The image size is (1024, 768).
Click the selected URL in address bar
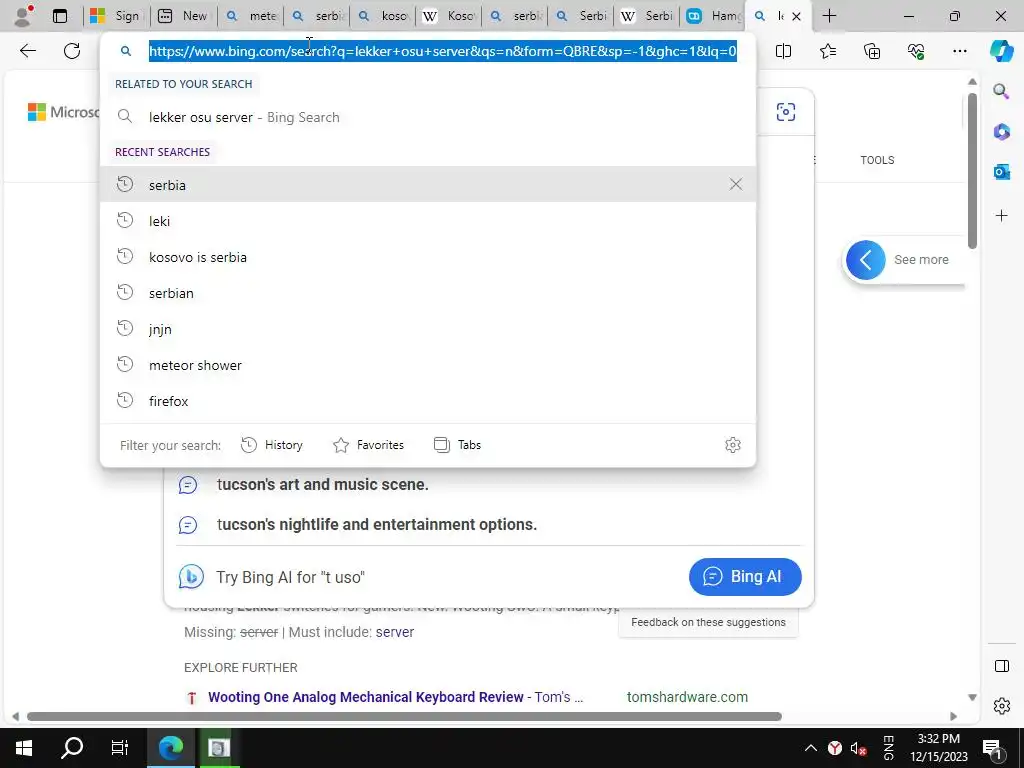point(443,51)
